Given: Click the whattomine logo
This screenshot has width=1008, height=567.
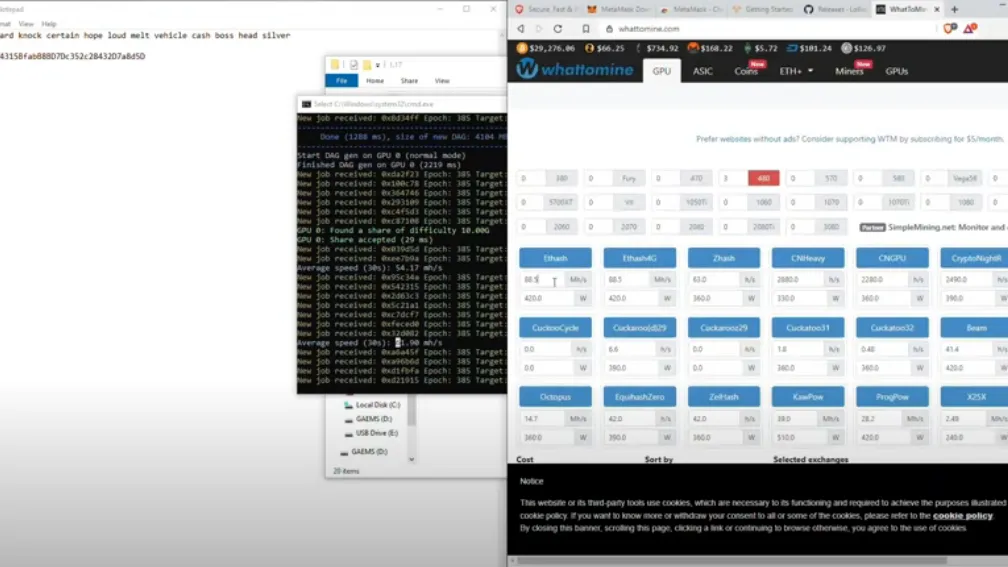Looking at the screenshot, I should (575, 69).
